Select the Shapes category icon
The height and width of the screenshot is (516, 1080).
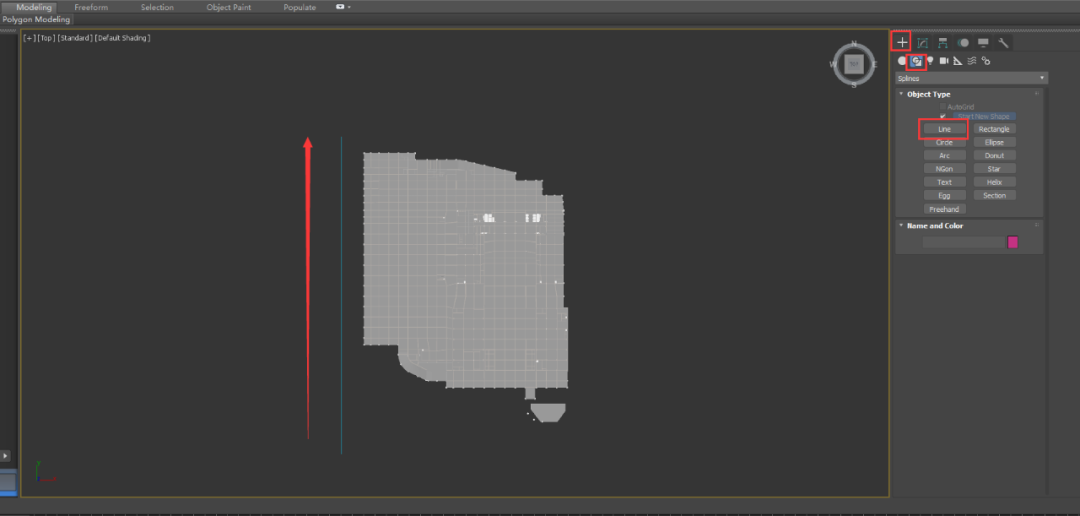(916, 61)
